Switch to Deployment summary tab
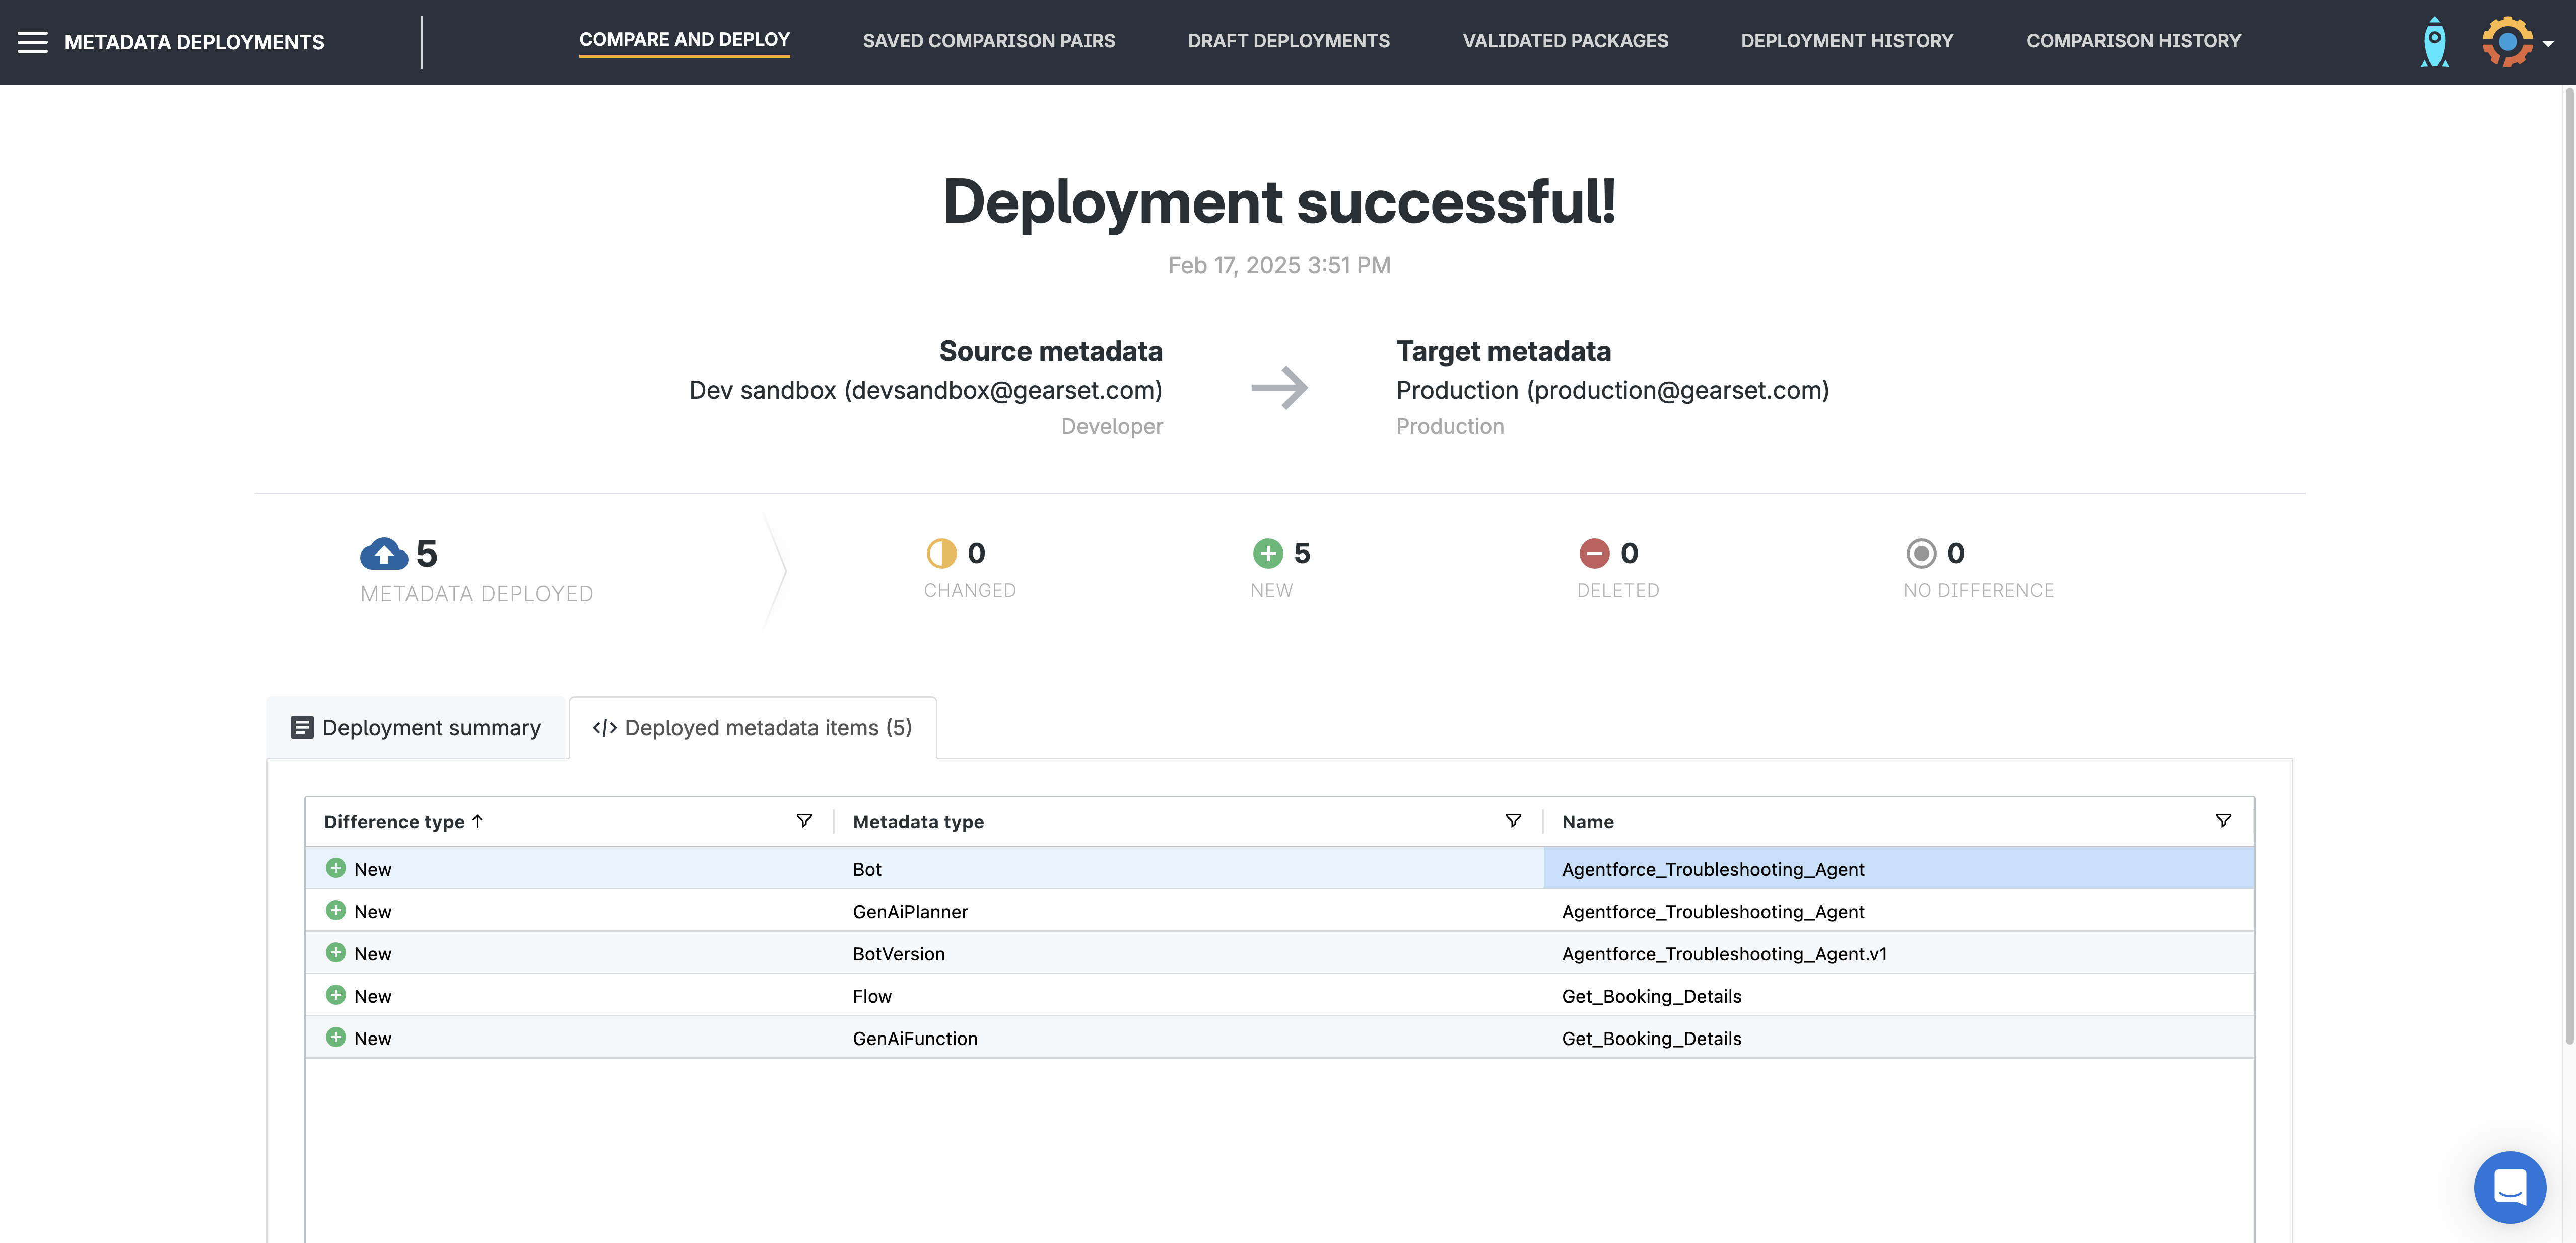Viewport: 2576px width, 1243px height. pos(416,728)
